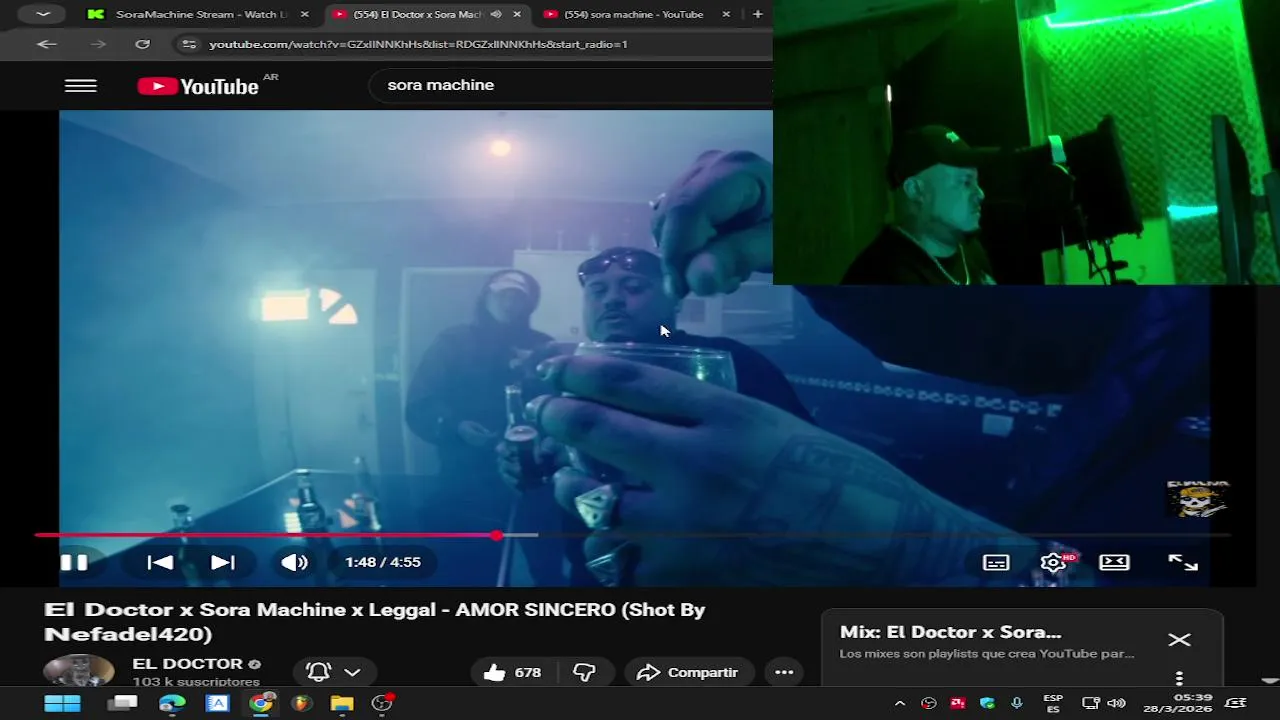The image size is (1280, 720).
Task: Click the youtube.com URL in the address bar
Action: pos(418,44)
